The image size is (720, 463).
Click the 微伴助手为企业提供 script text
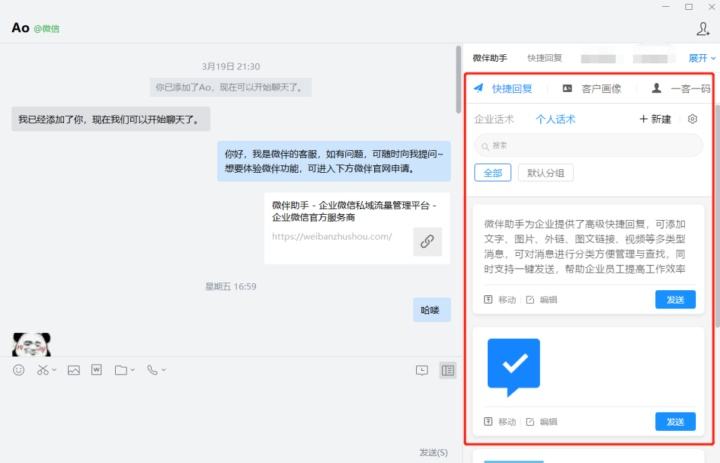point(585,246)
